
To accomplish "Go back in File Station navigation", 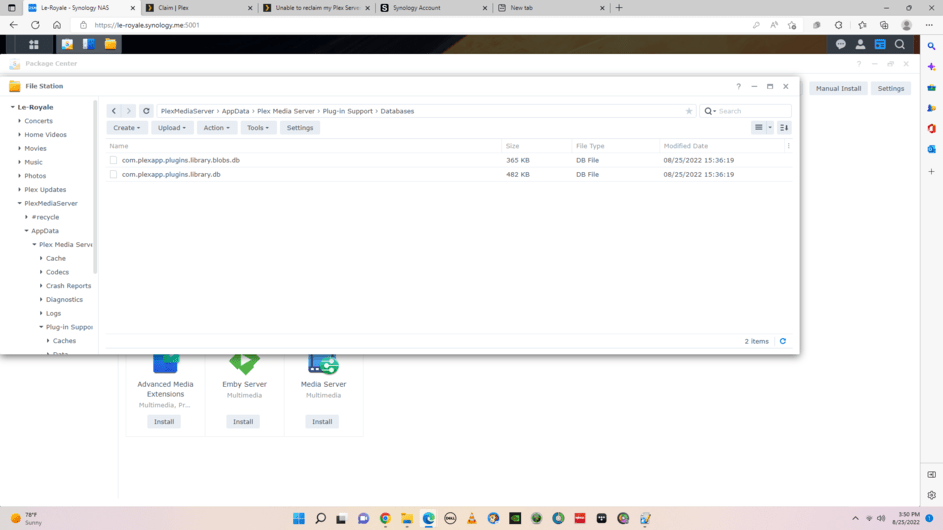I will pyautogui.click(x=114, y=111).
